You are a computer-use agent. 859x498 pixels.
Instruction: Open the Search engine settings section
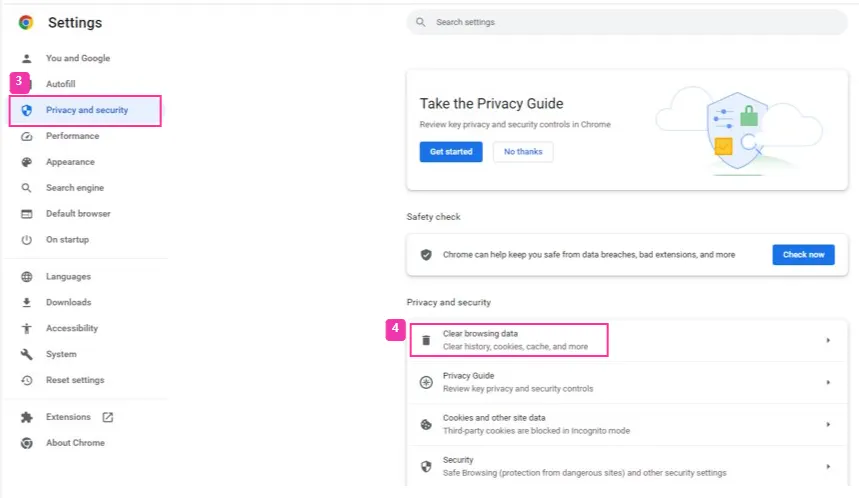point(74,188)
